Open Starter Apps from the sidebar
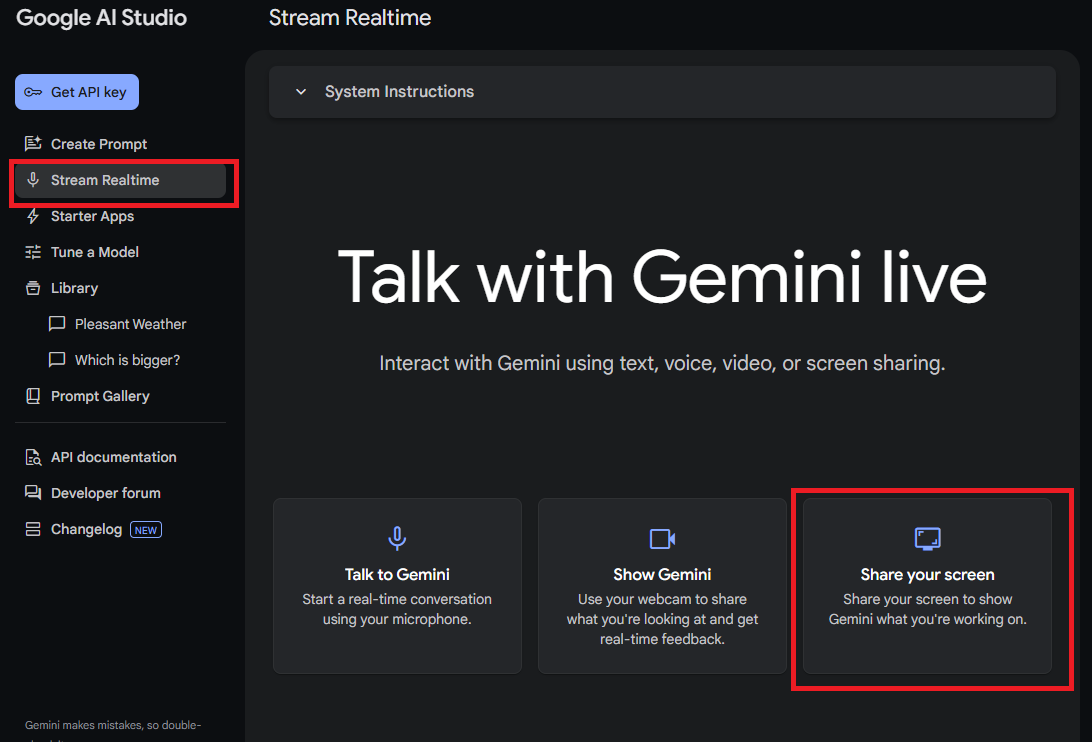The height and width of the screenshot is (742, 1092). point(120,216)
